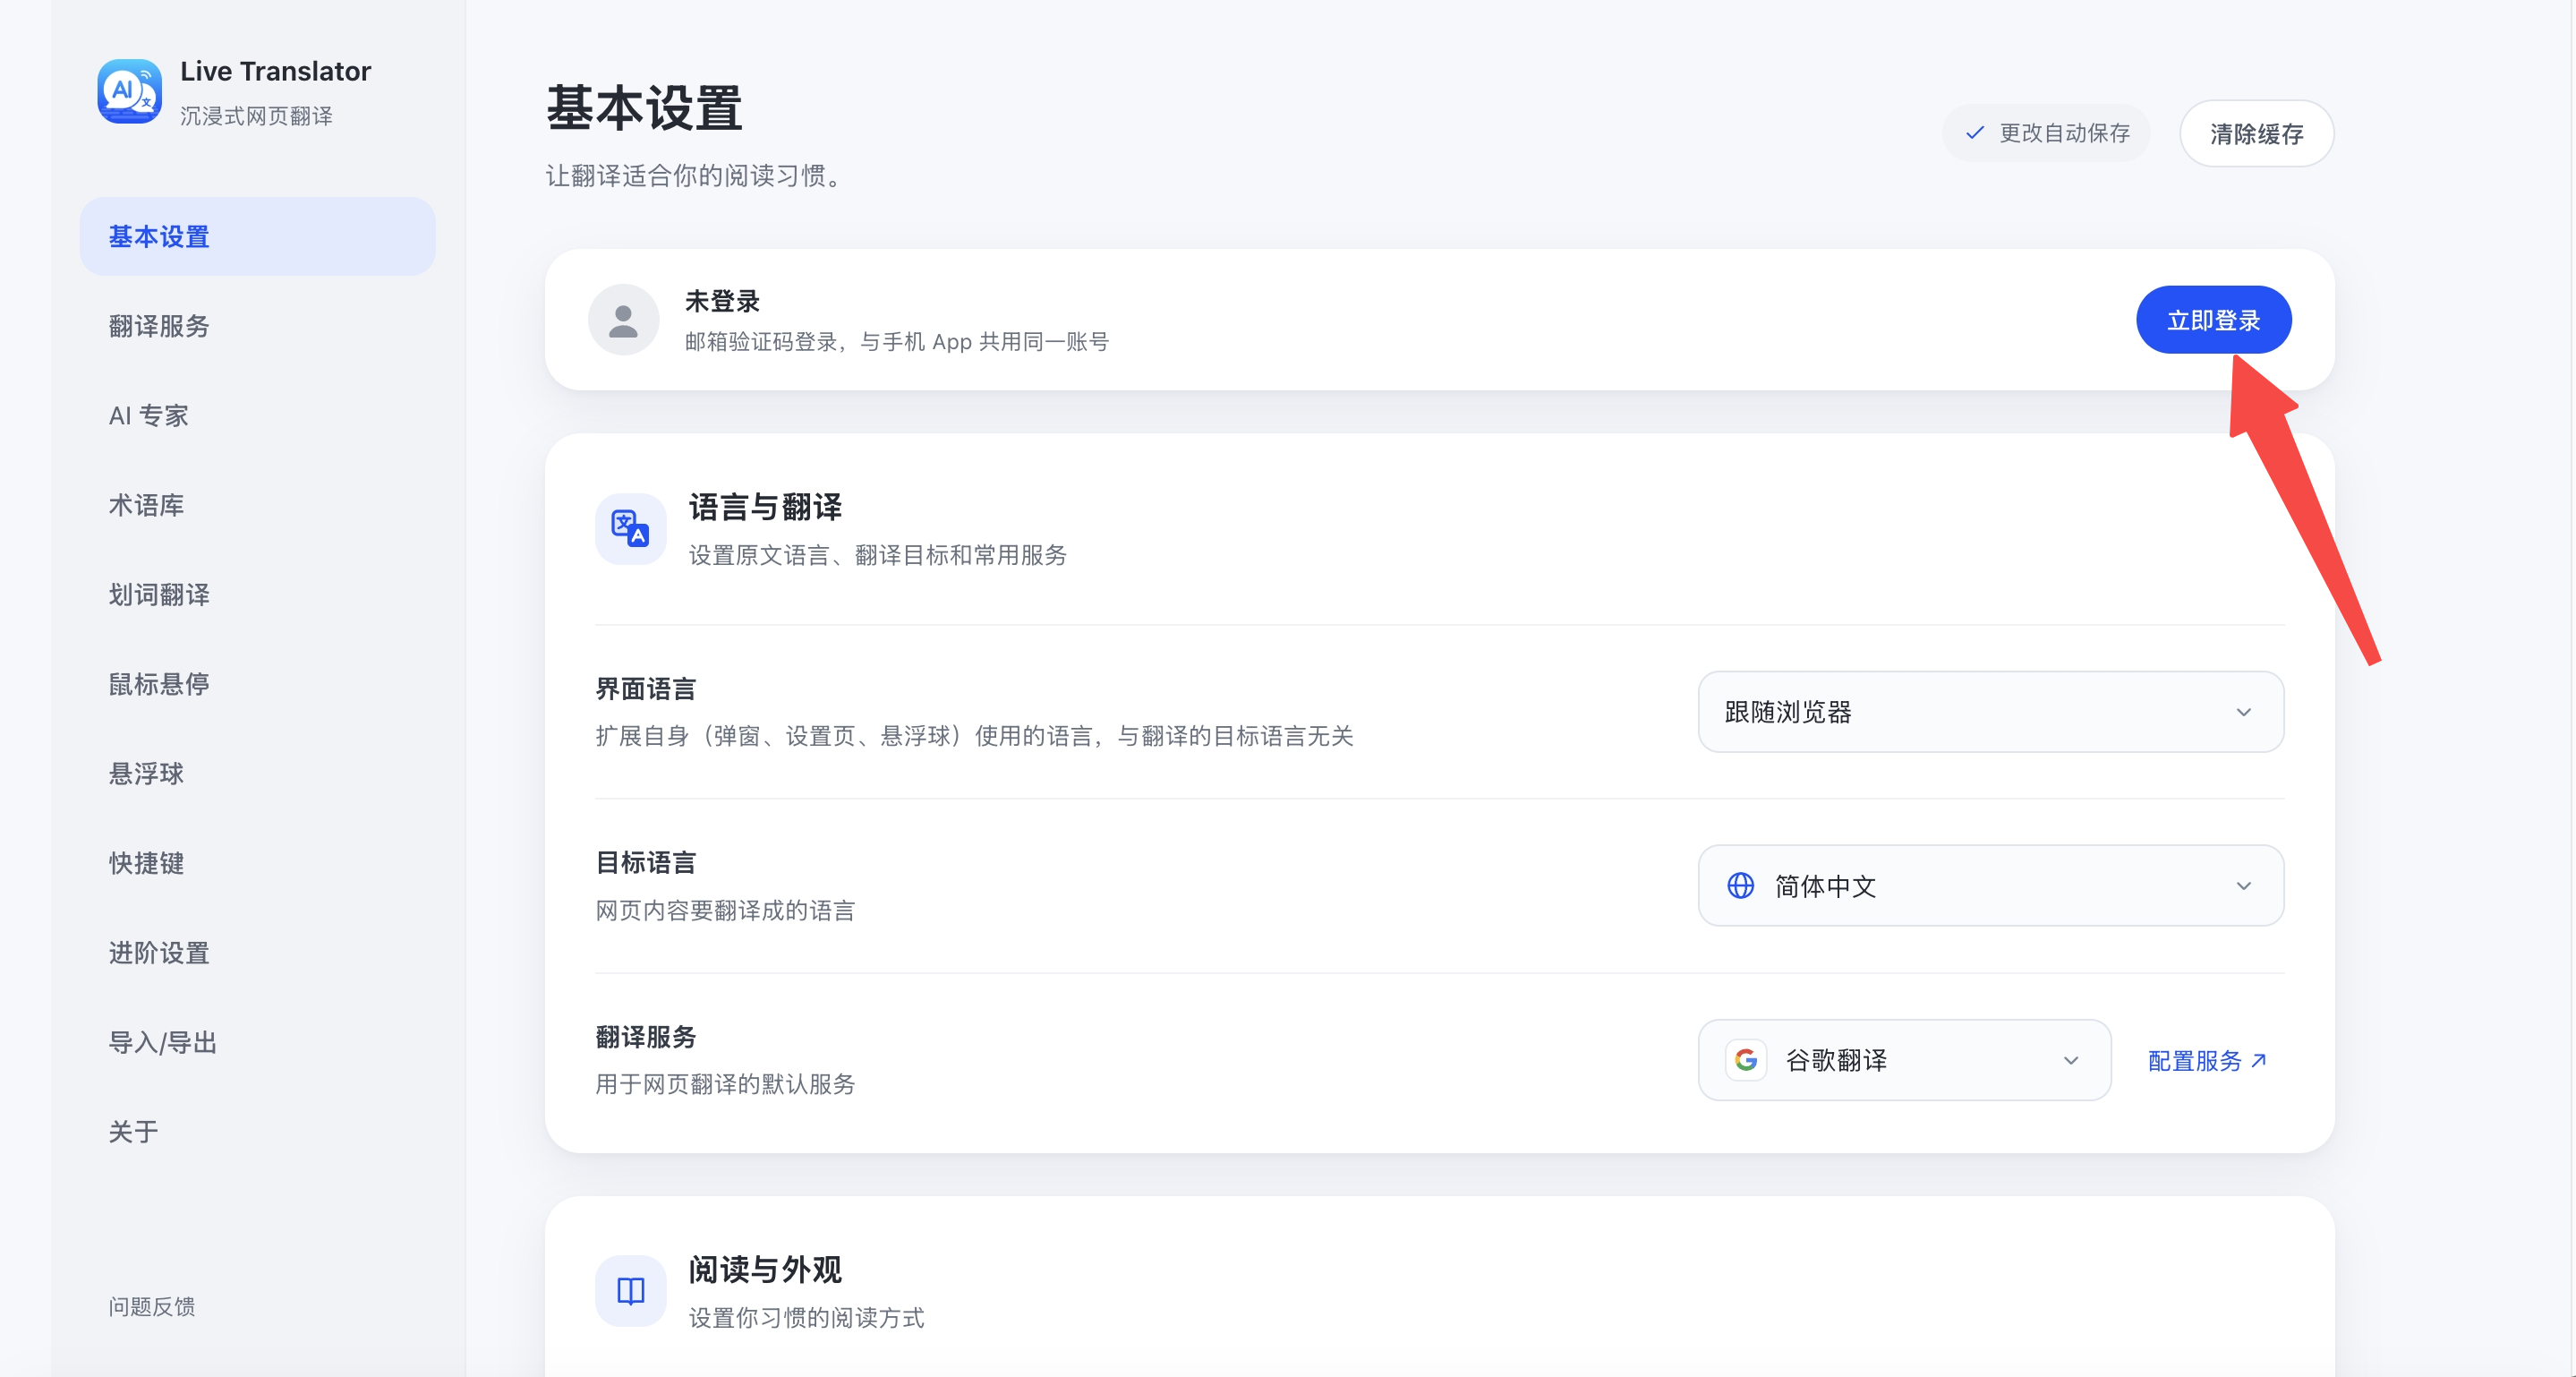This screenshot has height=1377, width=2576.
Task: Open 术语库 in sidebar
Action: [x=258, y=505]
